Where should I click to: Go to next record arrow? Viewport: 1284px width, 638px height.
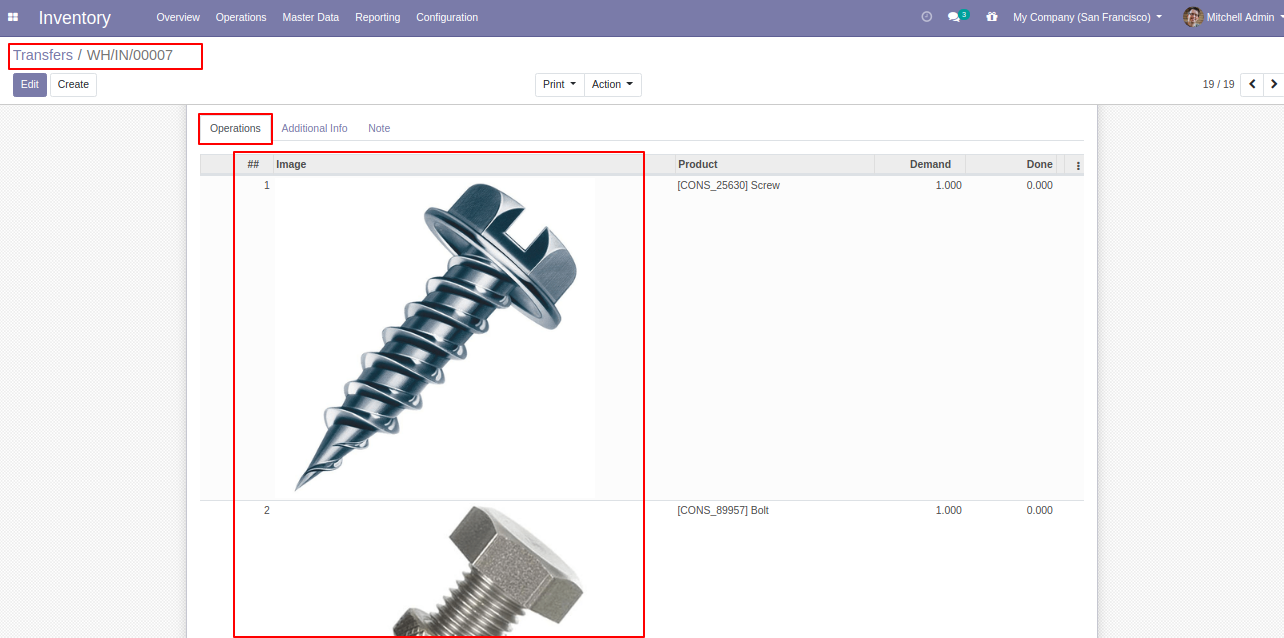pyautogui.click(x=1274, y=84)
